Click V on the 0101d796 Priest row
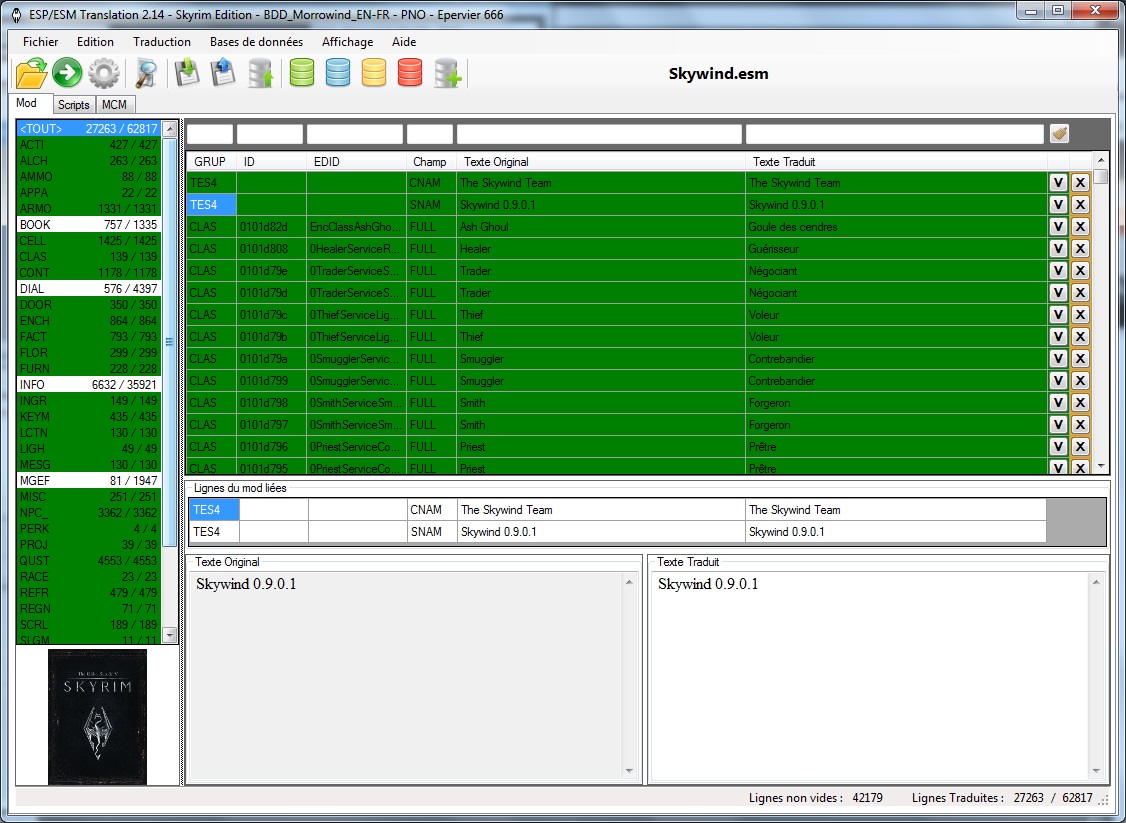 pos(1058,447)
